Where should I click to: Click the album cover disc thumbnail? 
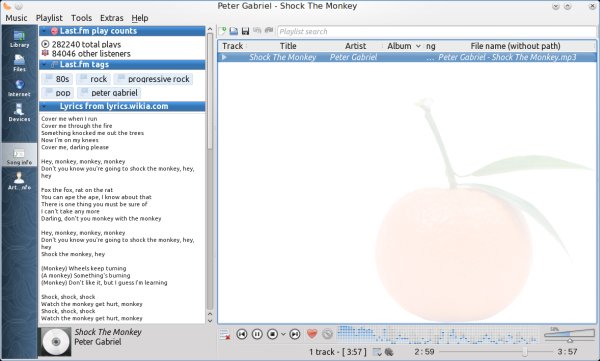tap(56, 342)
